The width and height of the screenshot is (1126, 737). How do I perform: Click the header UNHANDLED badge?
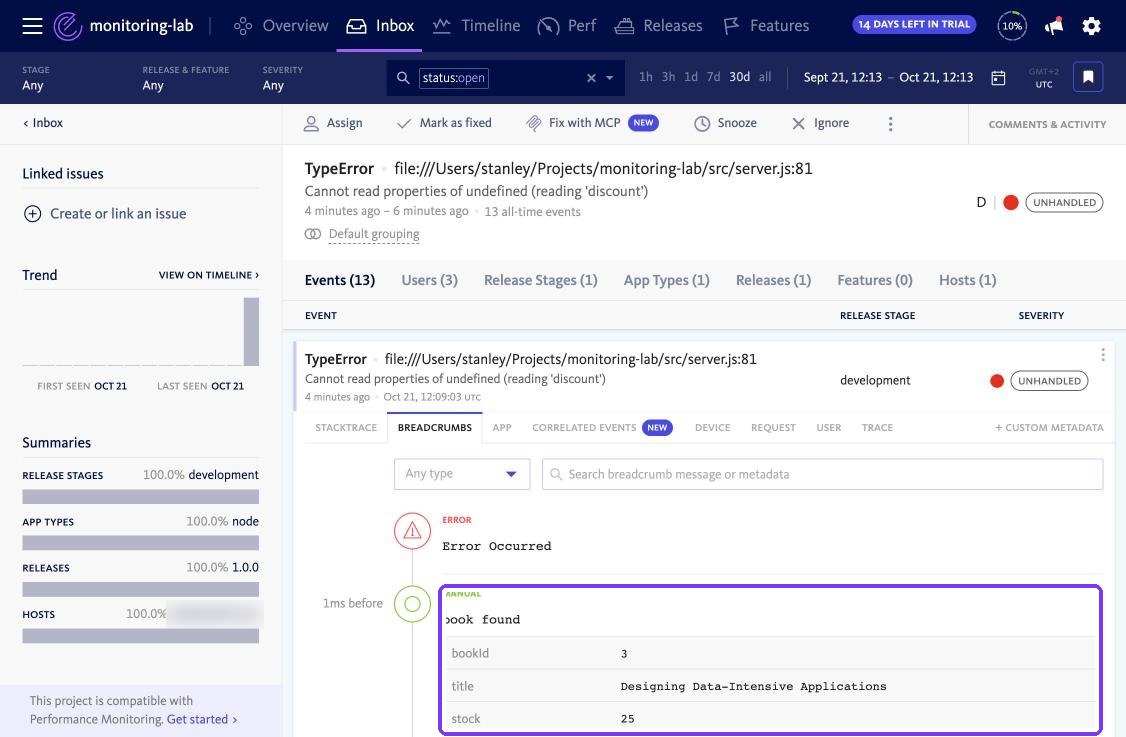(1064, 203)
